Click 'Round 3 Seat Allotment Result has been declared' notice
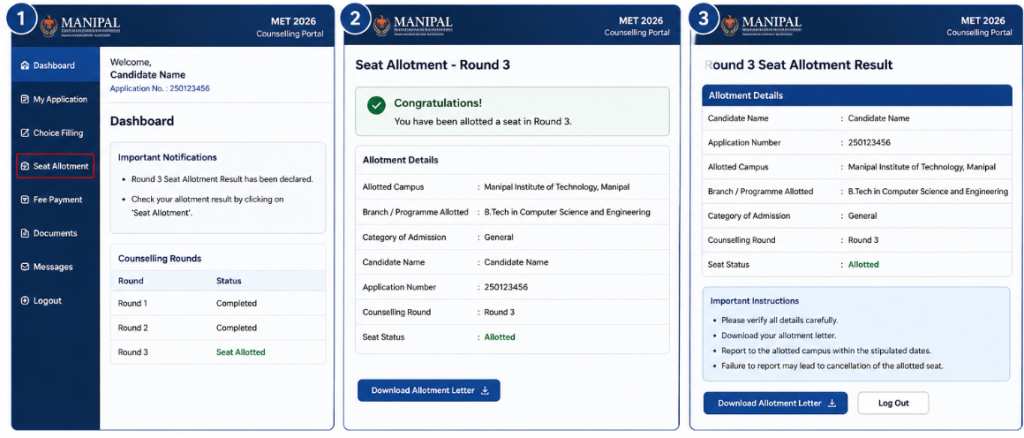 coord(223,179)
